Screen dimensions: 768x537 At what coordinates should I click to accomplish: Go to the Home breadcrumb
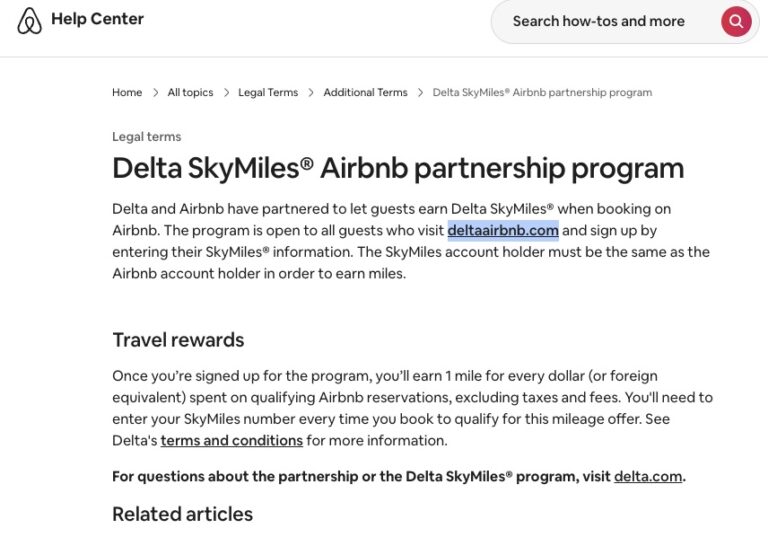pyautogui.click(x=127, y=93)
